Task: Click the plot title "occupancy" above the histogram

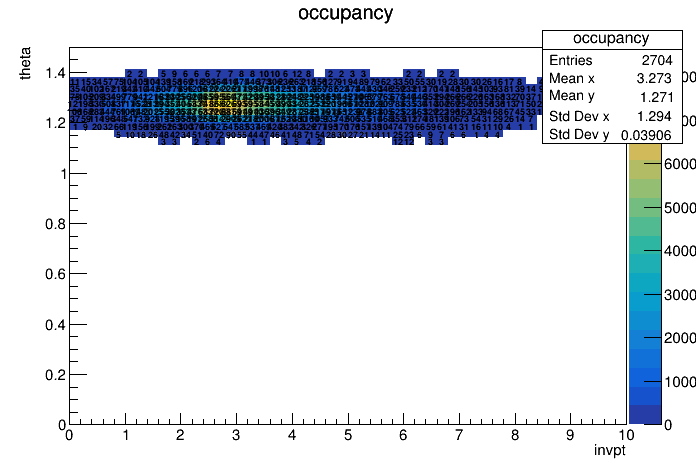Action: 345,13
